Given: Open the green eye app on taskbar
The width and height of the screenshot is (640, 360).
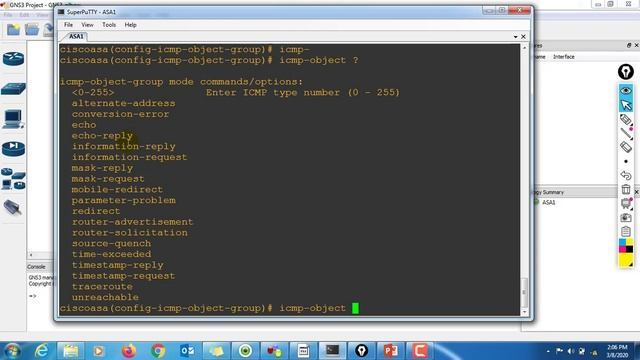Looking at the screenshot, I should pyautogui.click(x=245, y=351).
